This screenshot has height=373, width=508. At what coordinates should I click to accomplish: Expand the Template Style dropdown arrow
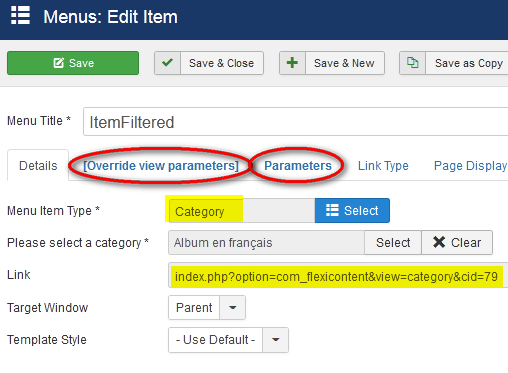275,340
